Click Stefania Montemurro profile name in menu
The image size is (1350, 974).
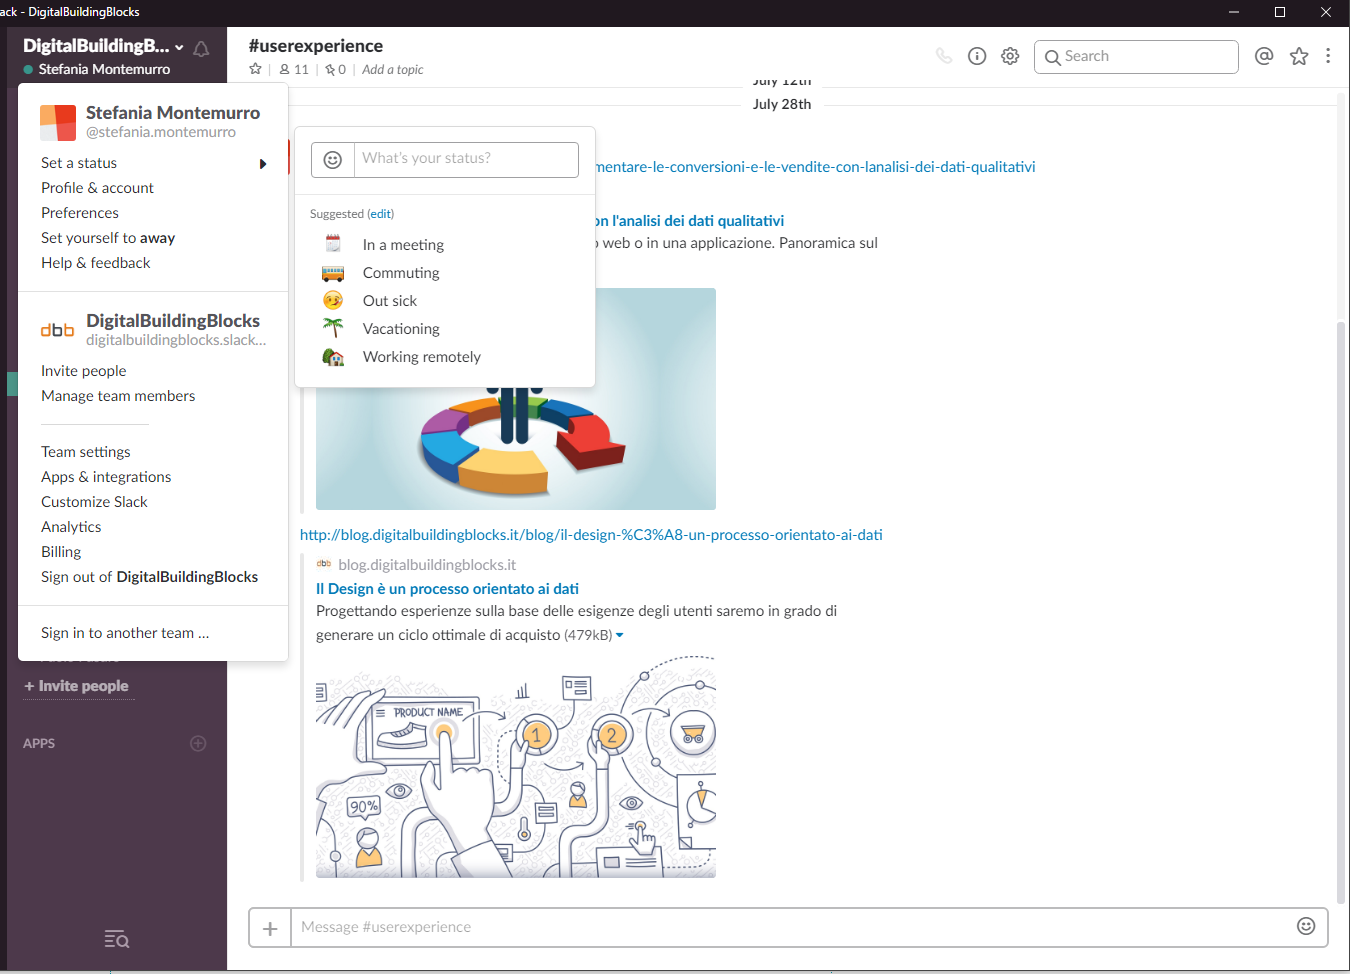pyautogui.click(x=173, y=113)
